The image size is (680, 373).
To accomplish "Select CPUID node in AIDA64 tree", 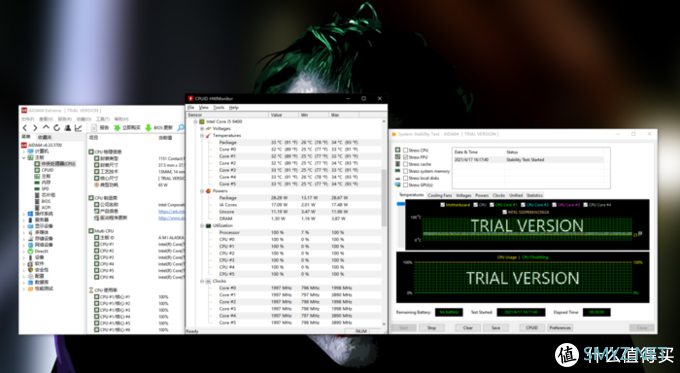I will 44,170.
